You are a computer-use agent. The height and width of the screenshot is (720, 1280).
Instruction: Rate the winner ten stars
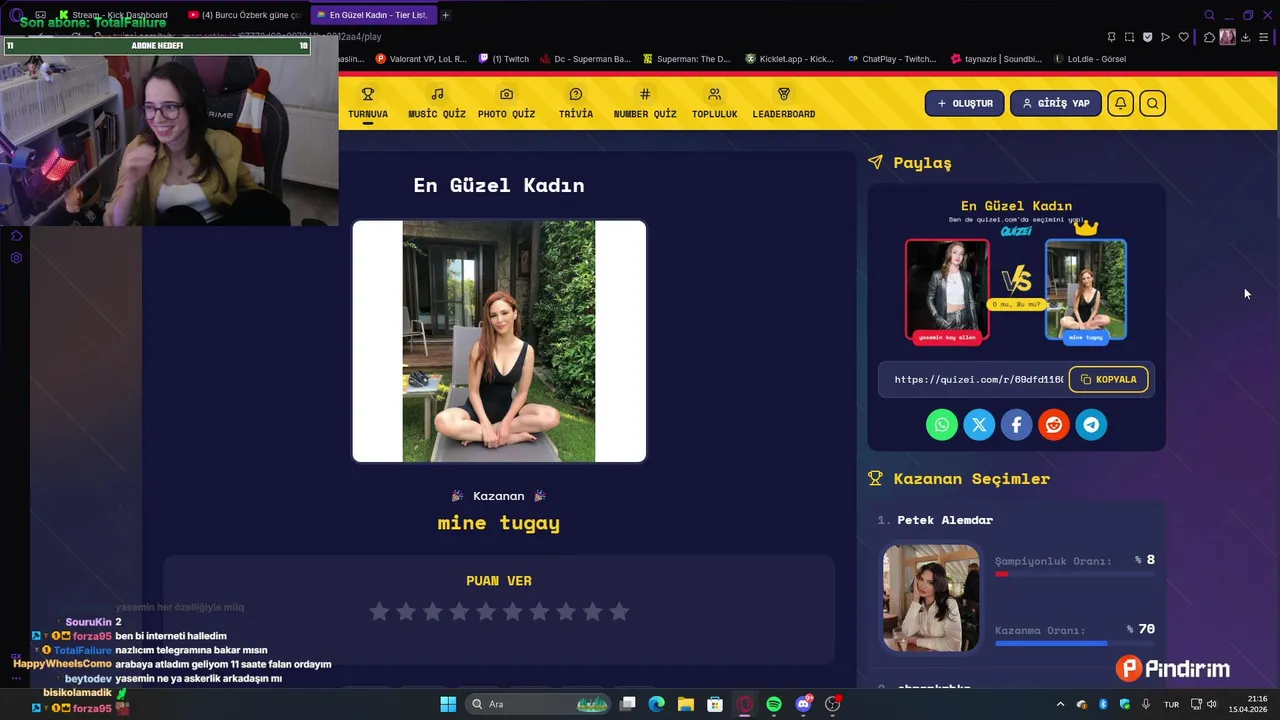click(x=619, y=611)
